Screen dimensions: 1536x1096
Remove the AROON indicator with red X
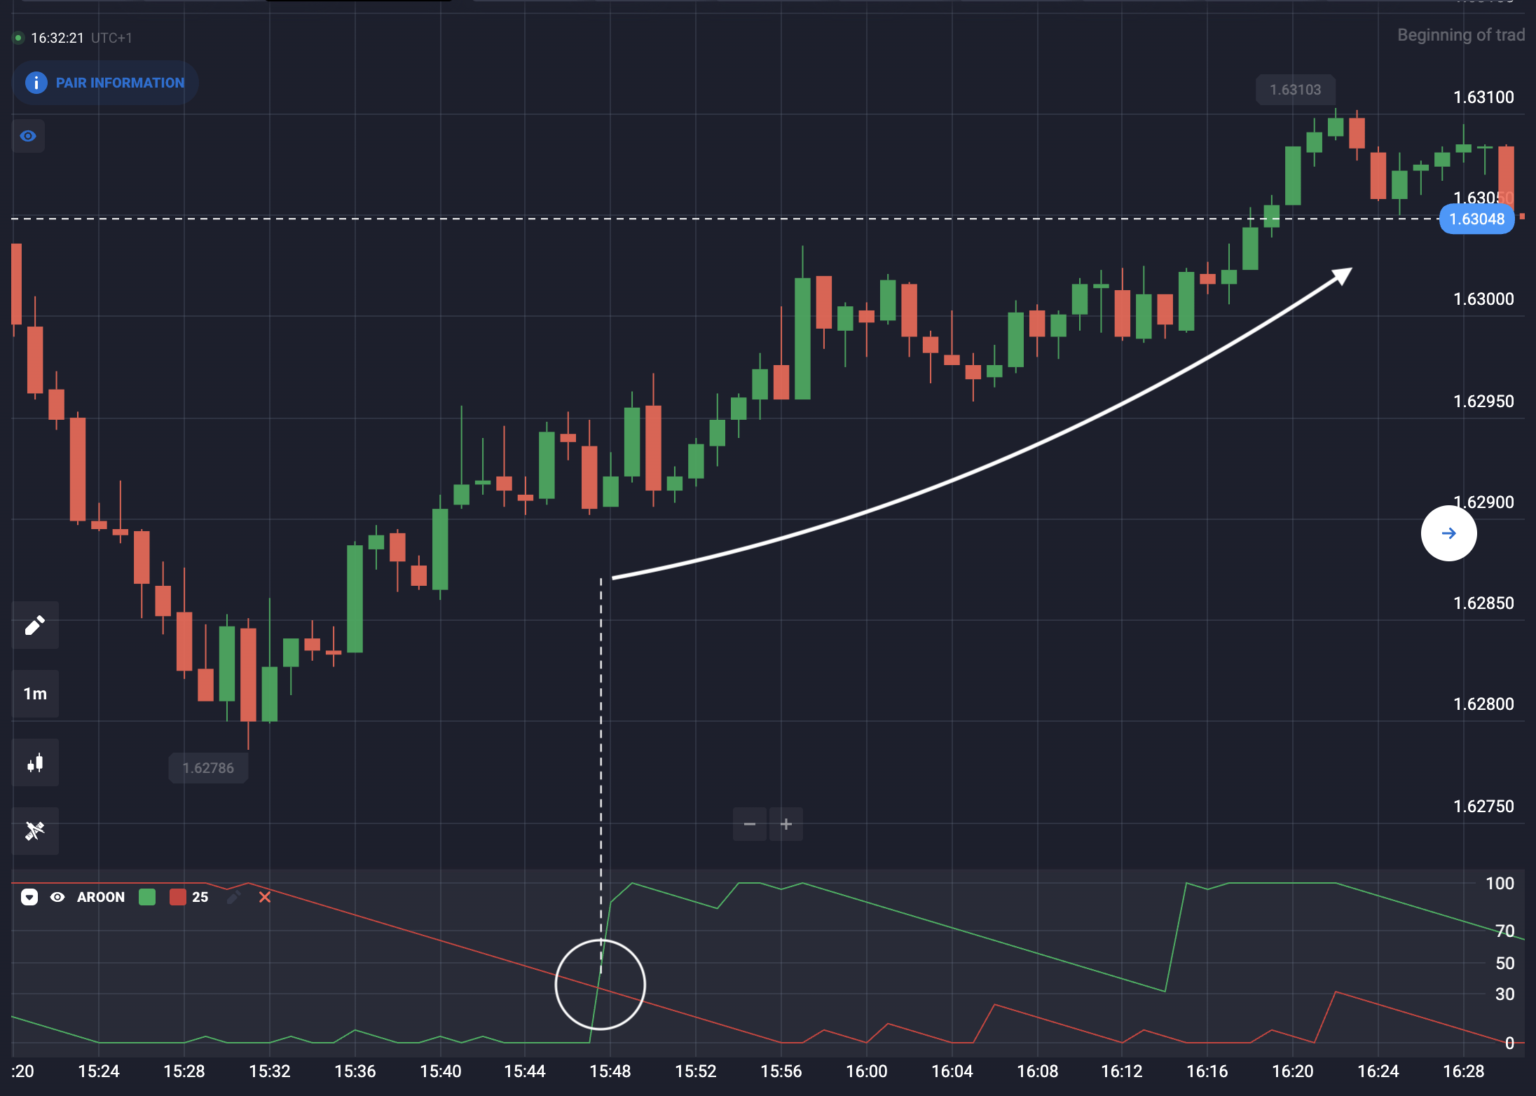(x=265, y=897)
